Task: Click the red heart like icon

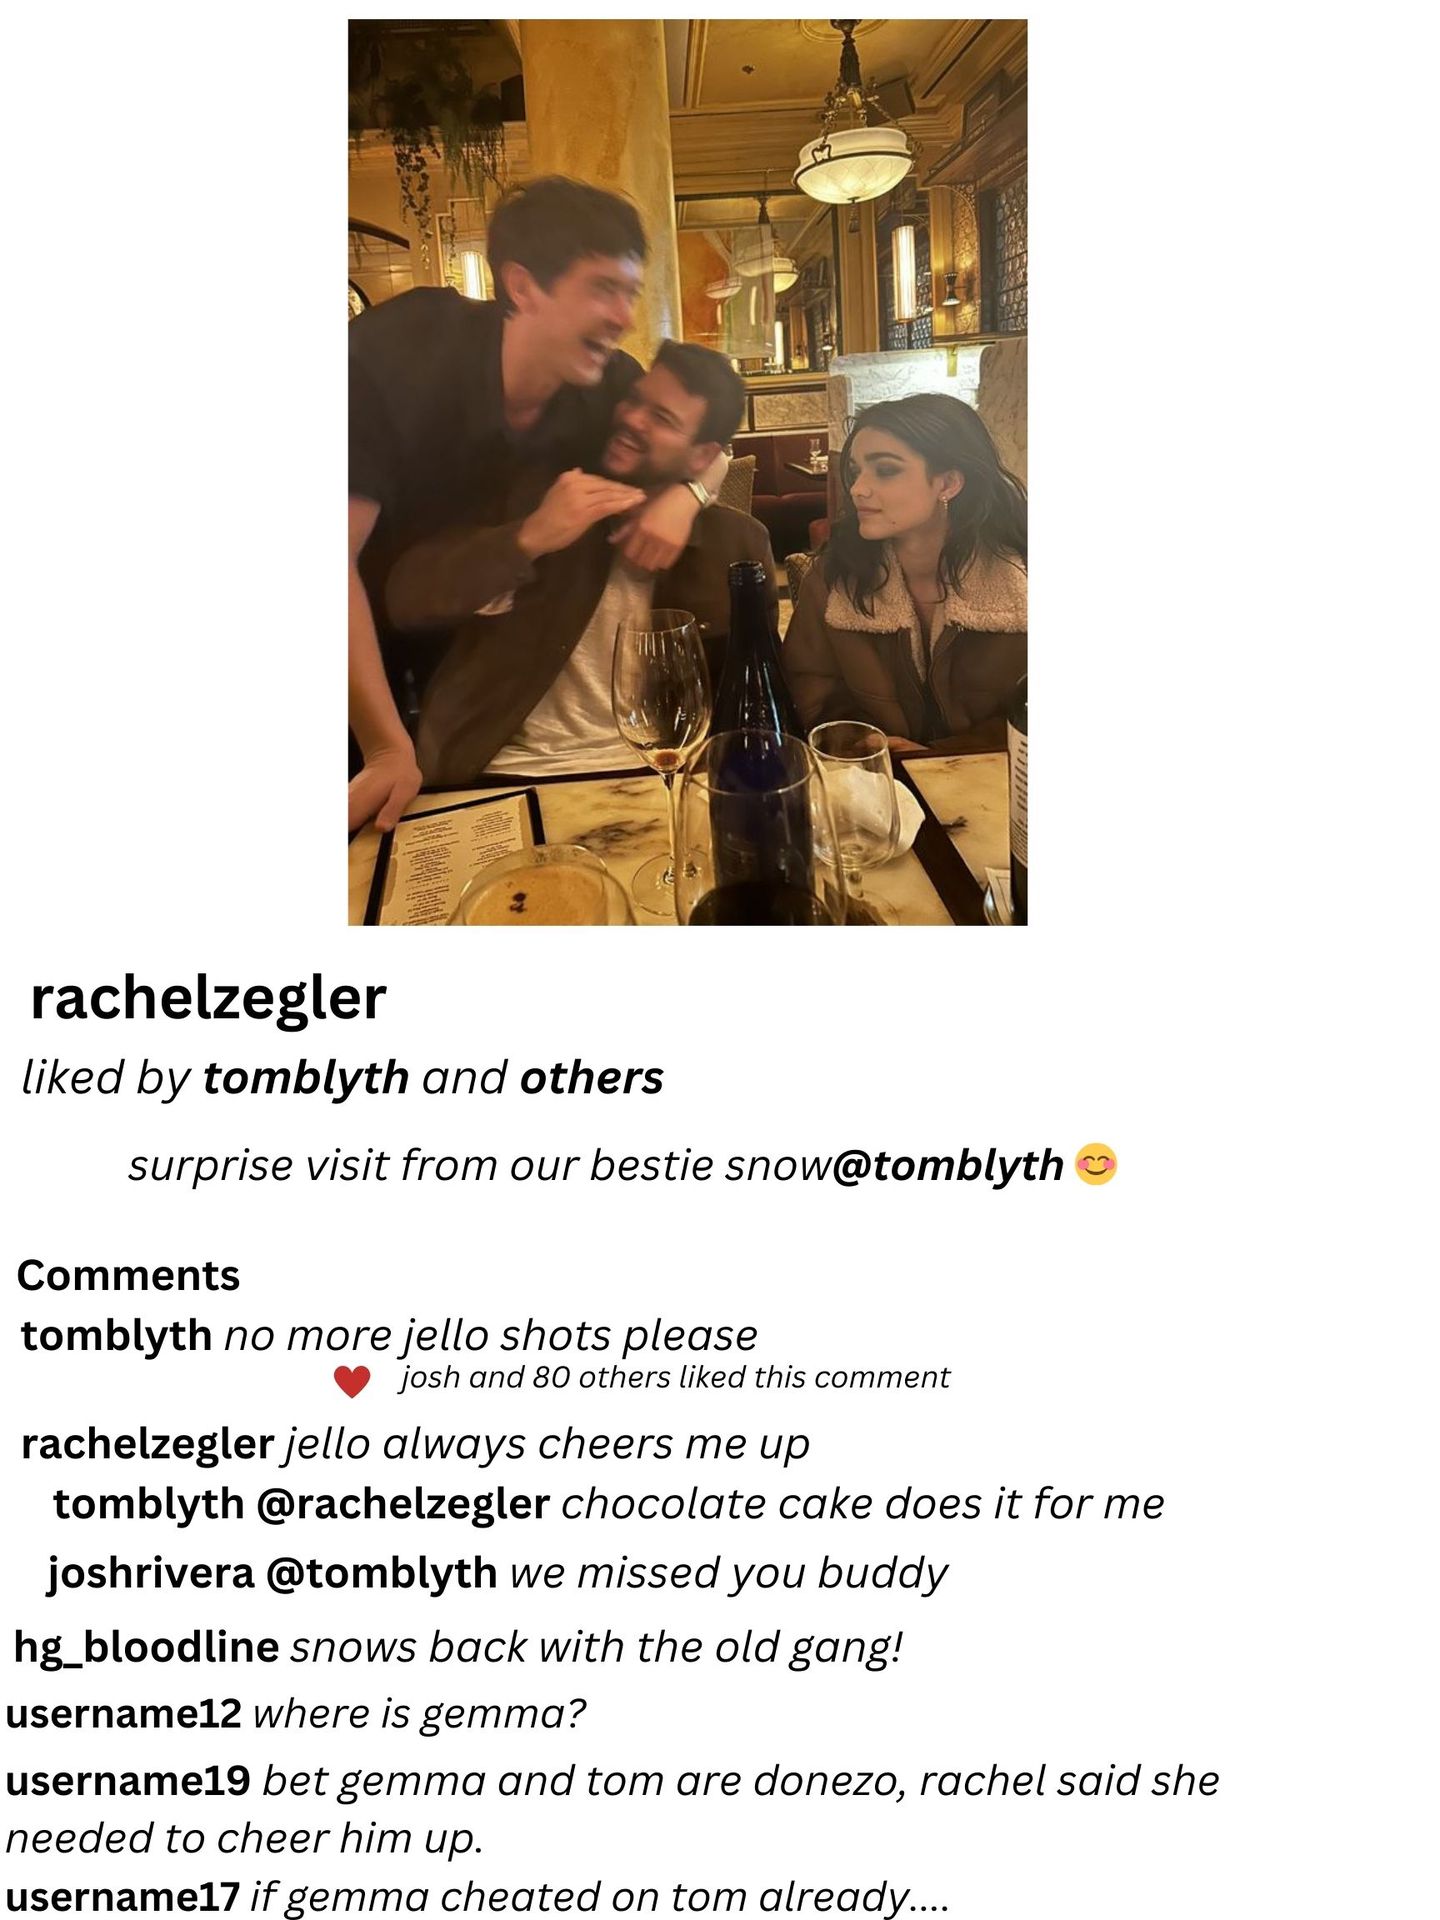Action: pos(351,1382)
